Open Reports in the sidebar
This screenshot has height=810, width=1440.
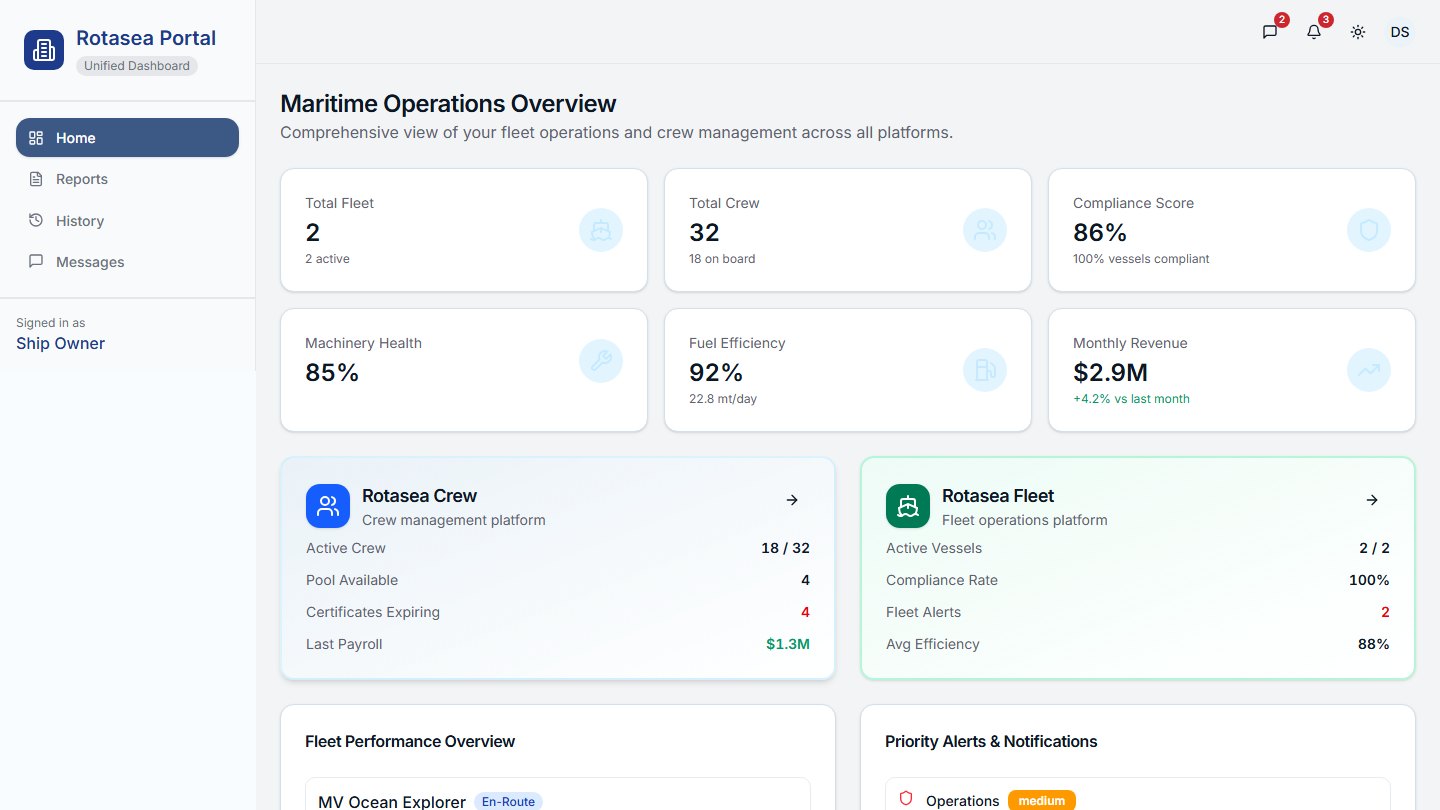pyautogui.click(x=127, y=179)
